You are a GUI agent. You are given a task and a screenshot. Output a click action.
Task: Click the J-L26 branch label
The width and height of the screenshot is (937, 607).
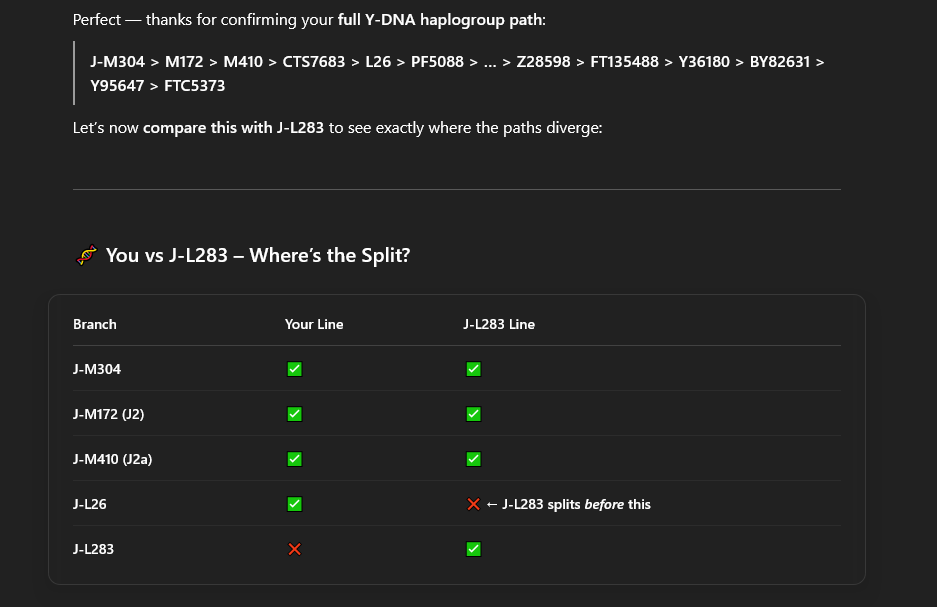coord(90,504)
